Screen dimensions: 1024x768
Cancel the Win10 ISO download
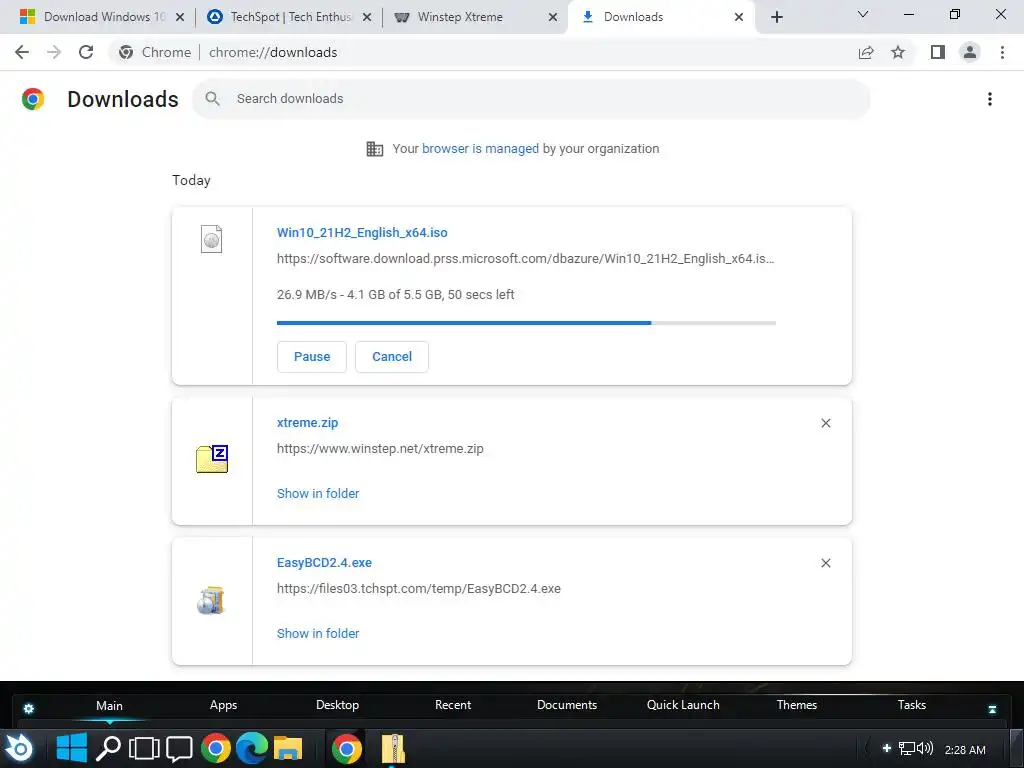pyautogui.click(x=392, y=357)
